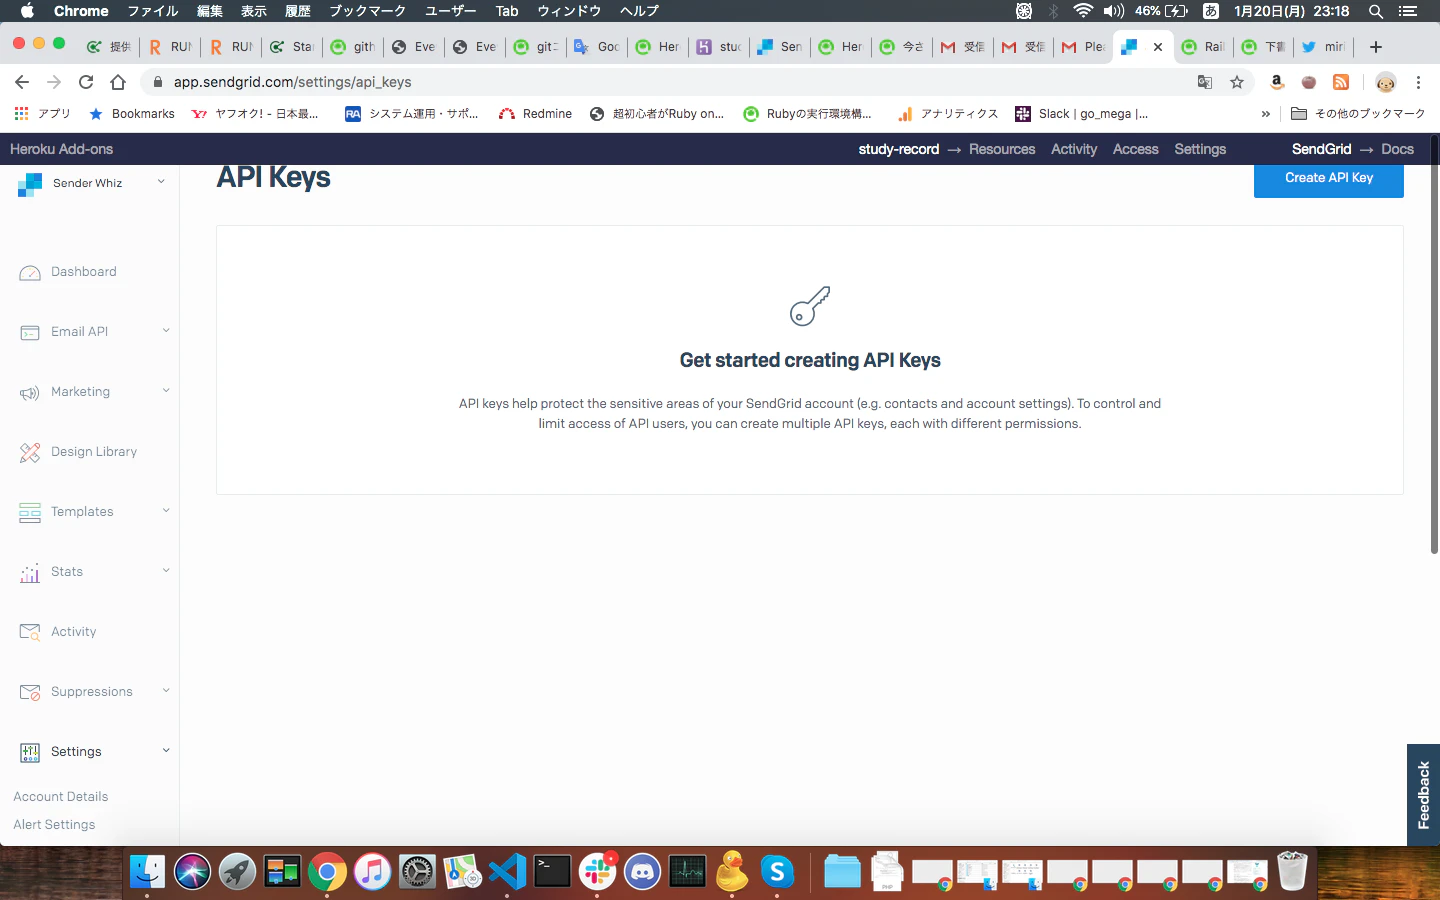Click the Email API card icon

tap(30, 333)
